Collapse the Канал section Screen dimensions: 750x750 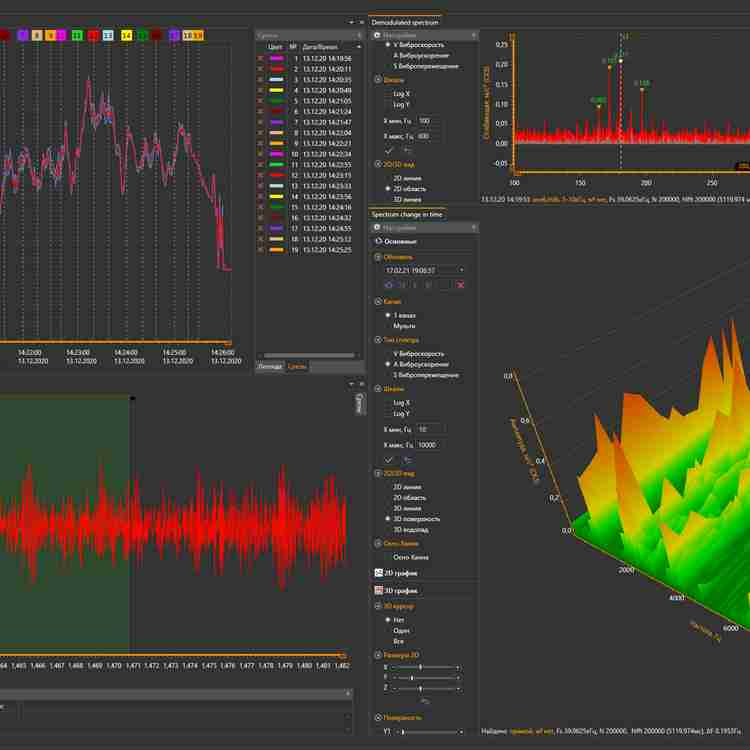(377, 301)
